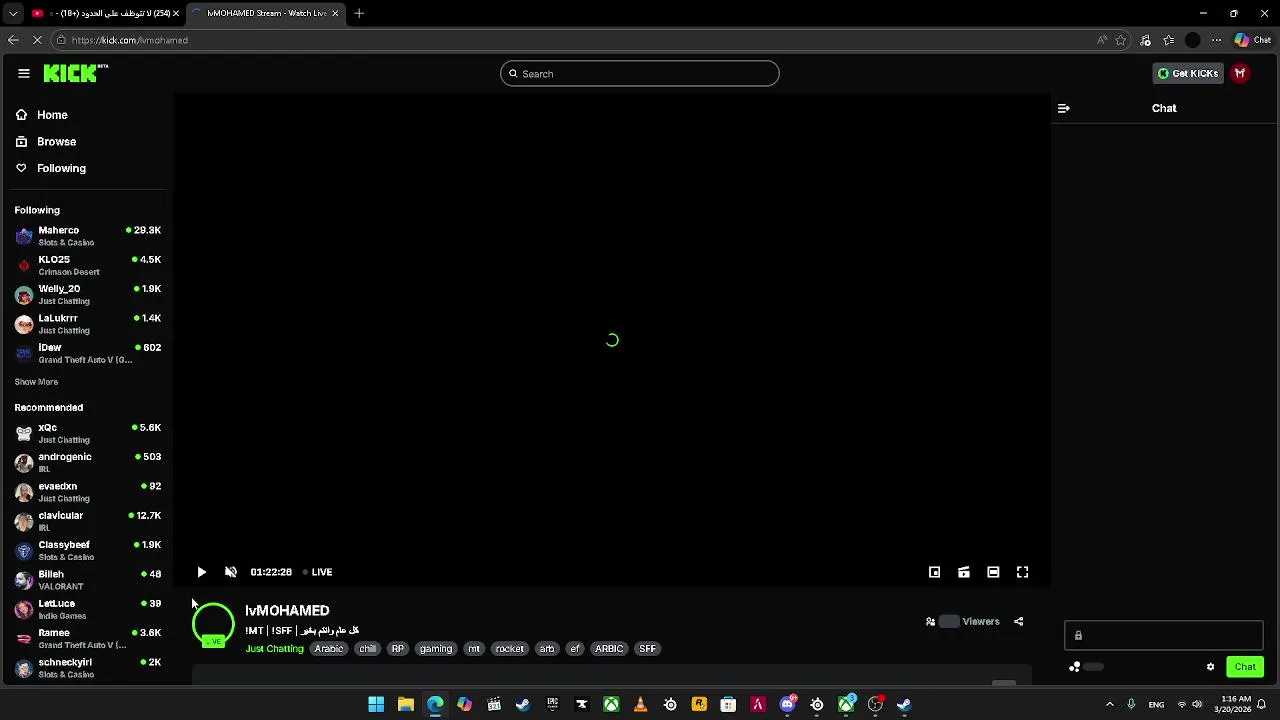Open the Kick hamburger sidebar menu

coord(24,73)
